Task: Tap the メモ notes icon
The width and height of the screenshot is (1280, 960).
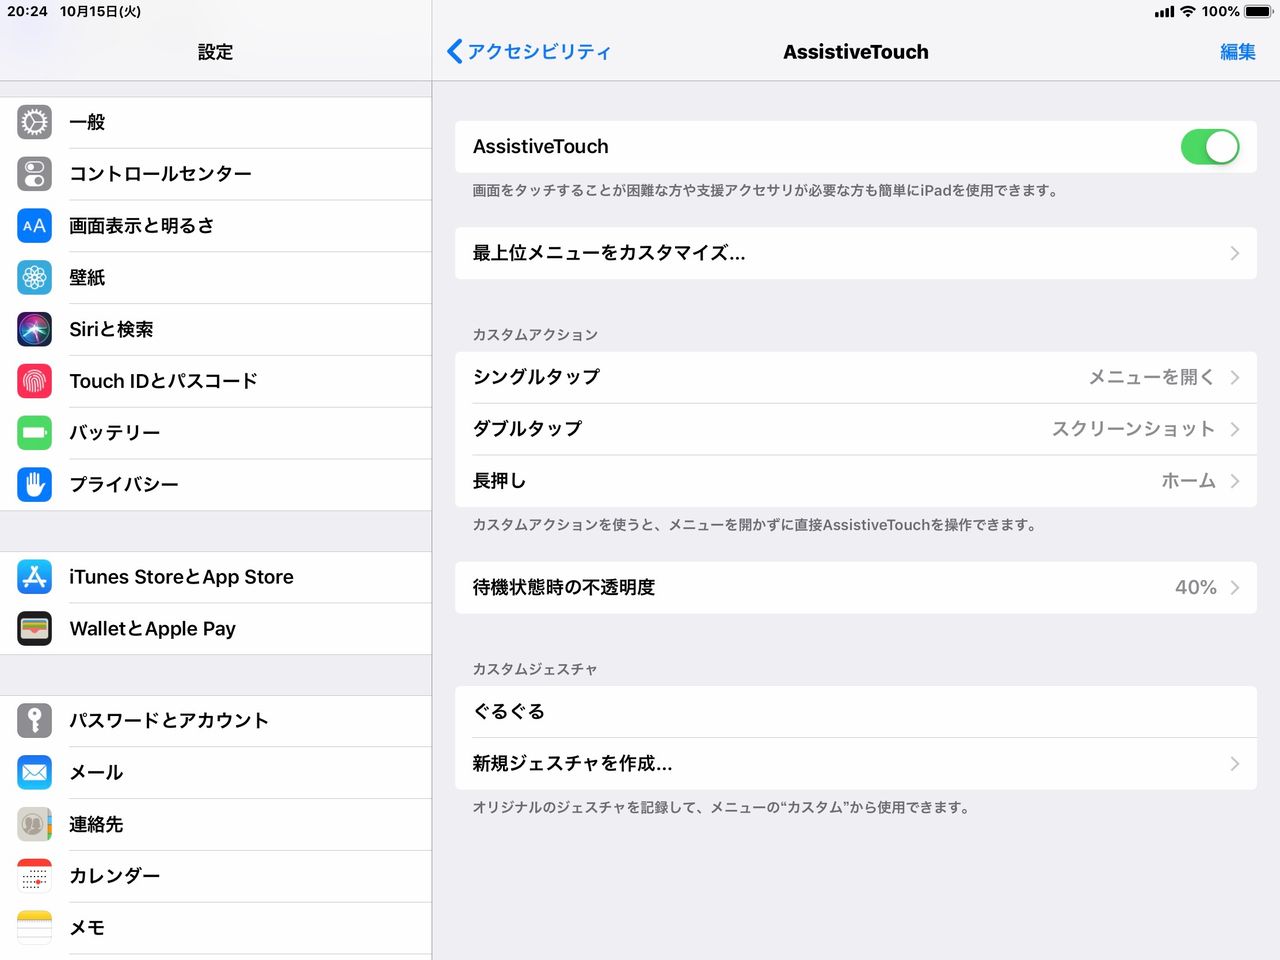Action: 34,928
